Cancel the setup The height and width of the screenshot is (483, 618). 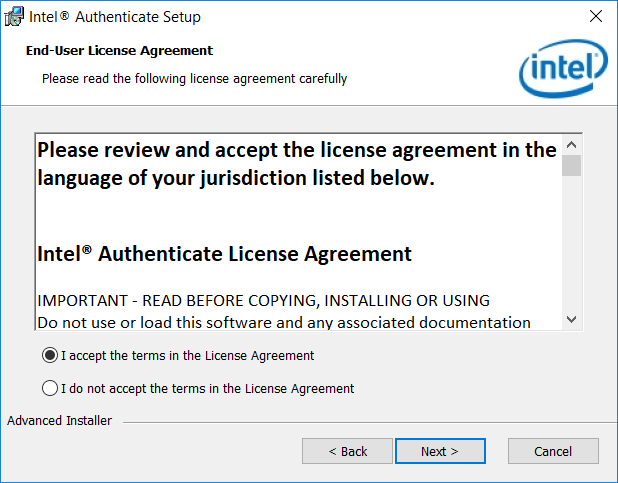[x=553, y=451]
